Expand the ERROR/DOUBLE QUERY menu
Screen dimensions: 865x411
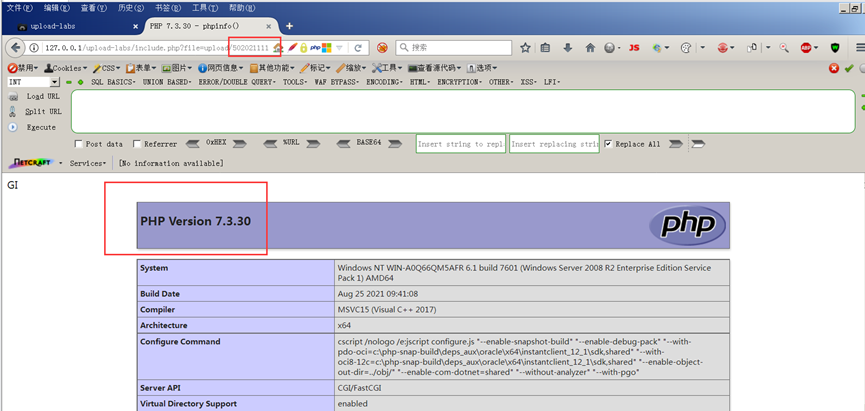click(x=237, y=82)
